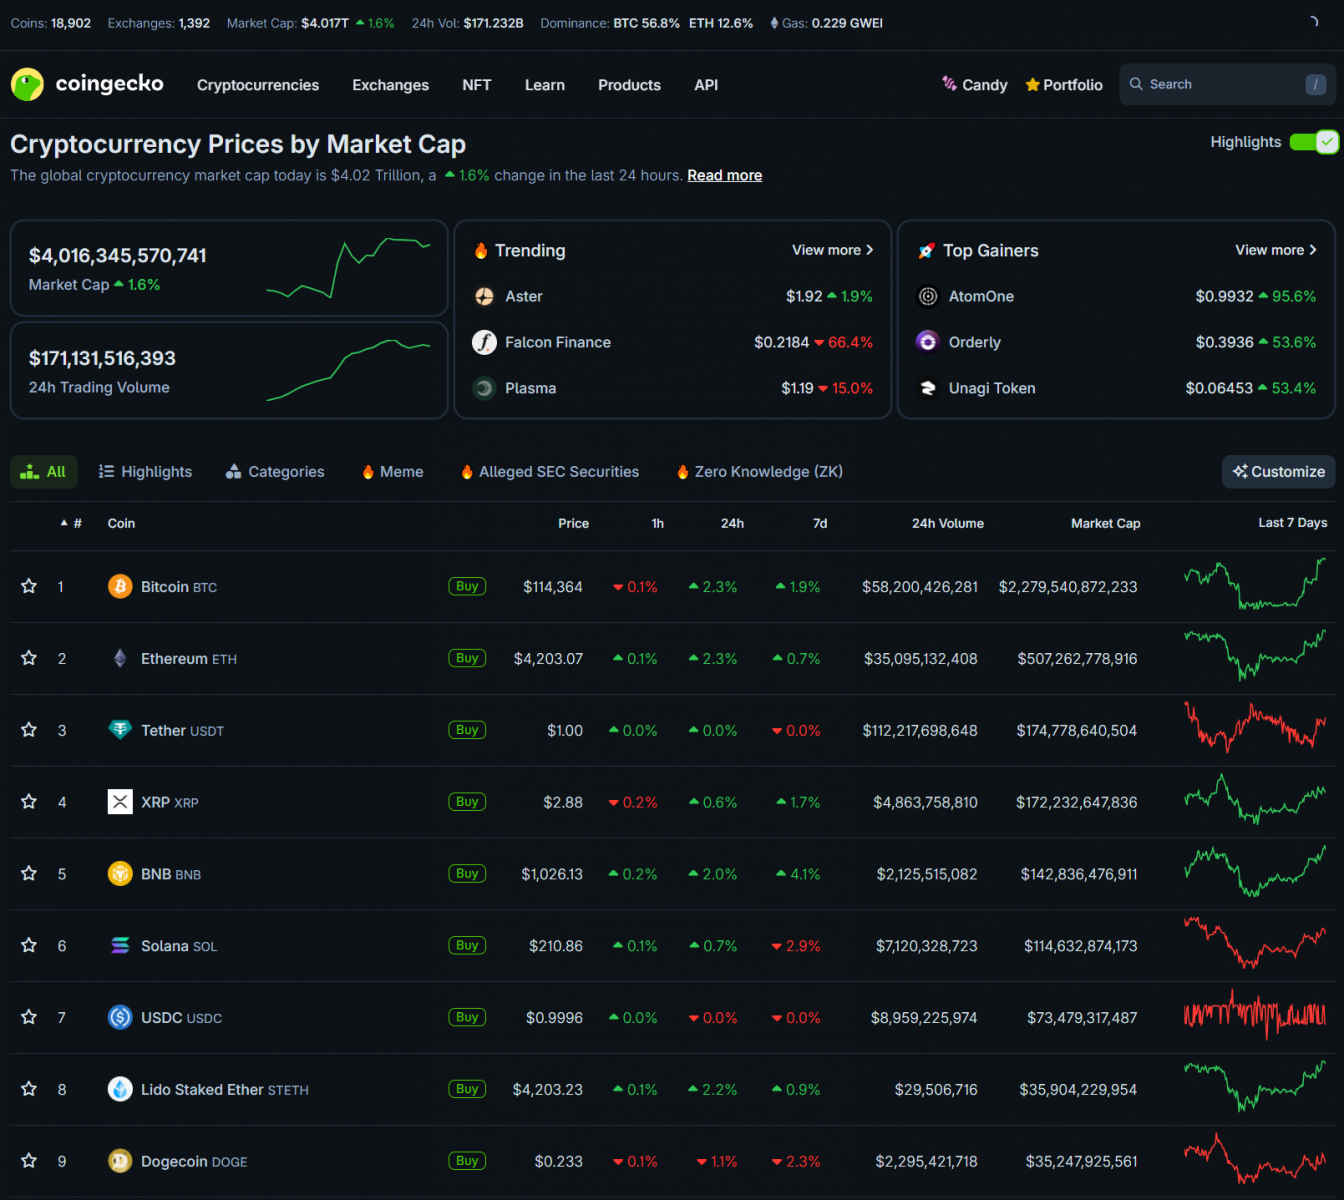Viewport: 1344px width, 1200px height.
Task: Open Candy rewards via the candy icon
Action: point(947,84)
